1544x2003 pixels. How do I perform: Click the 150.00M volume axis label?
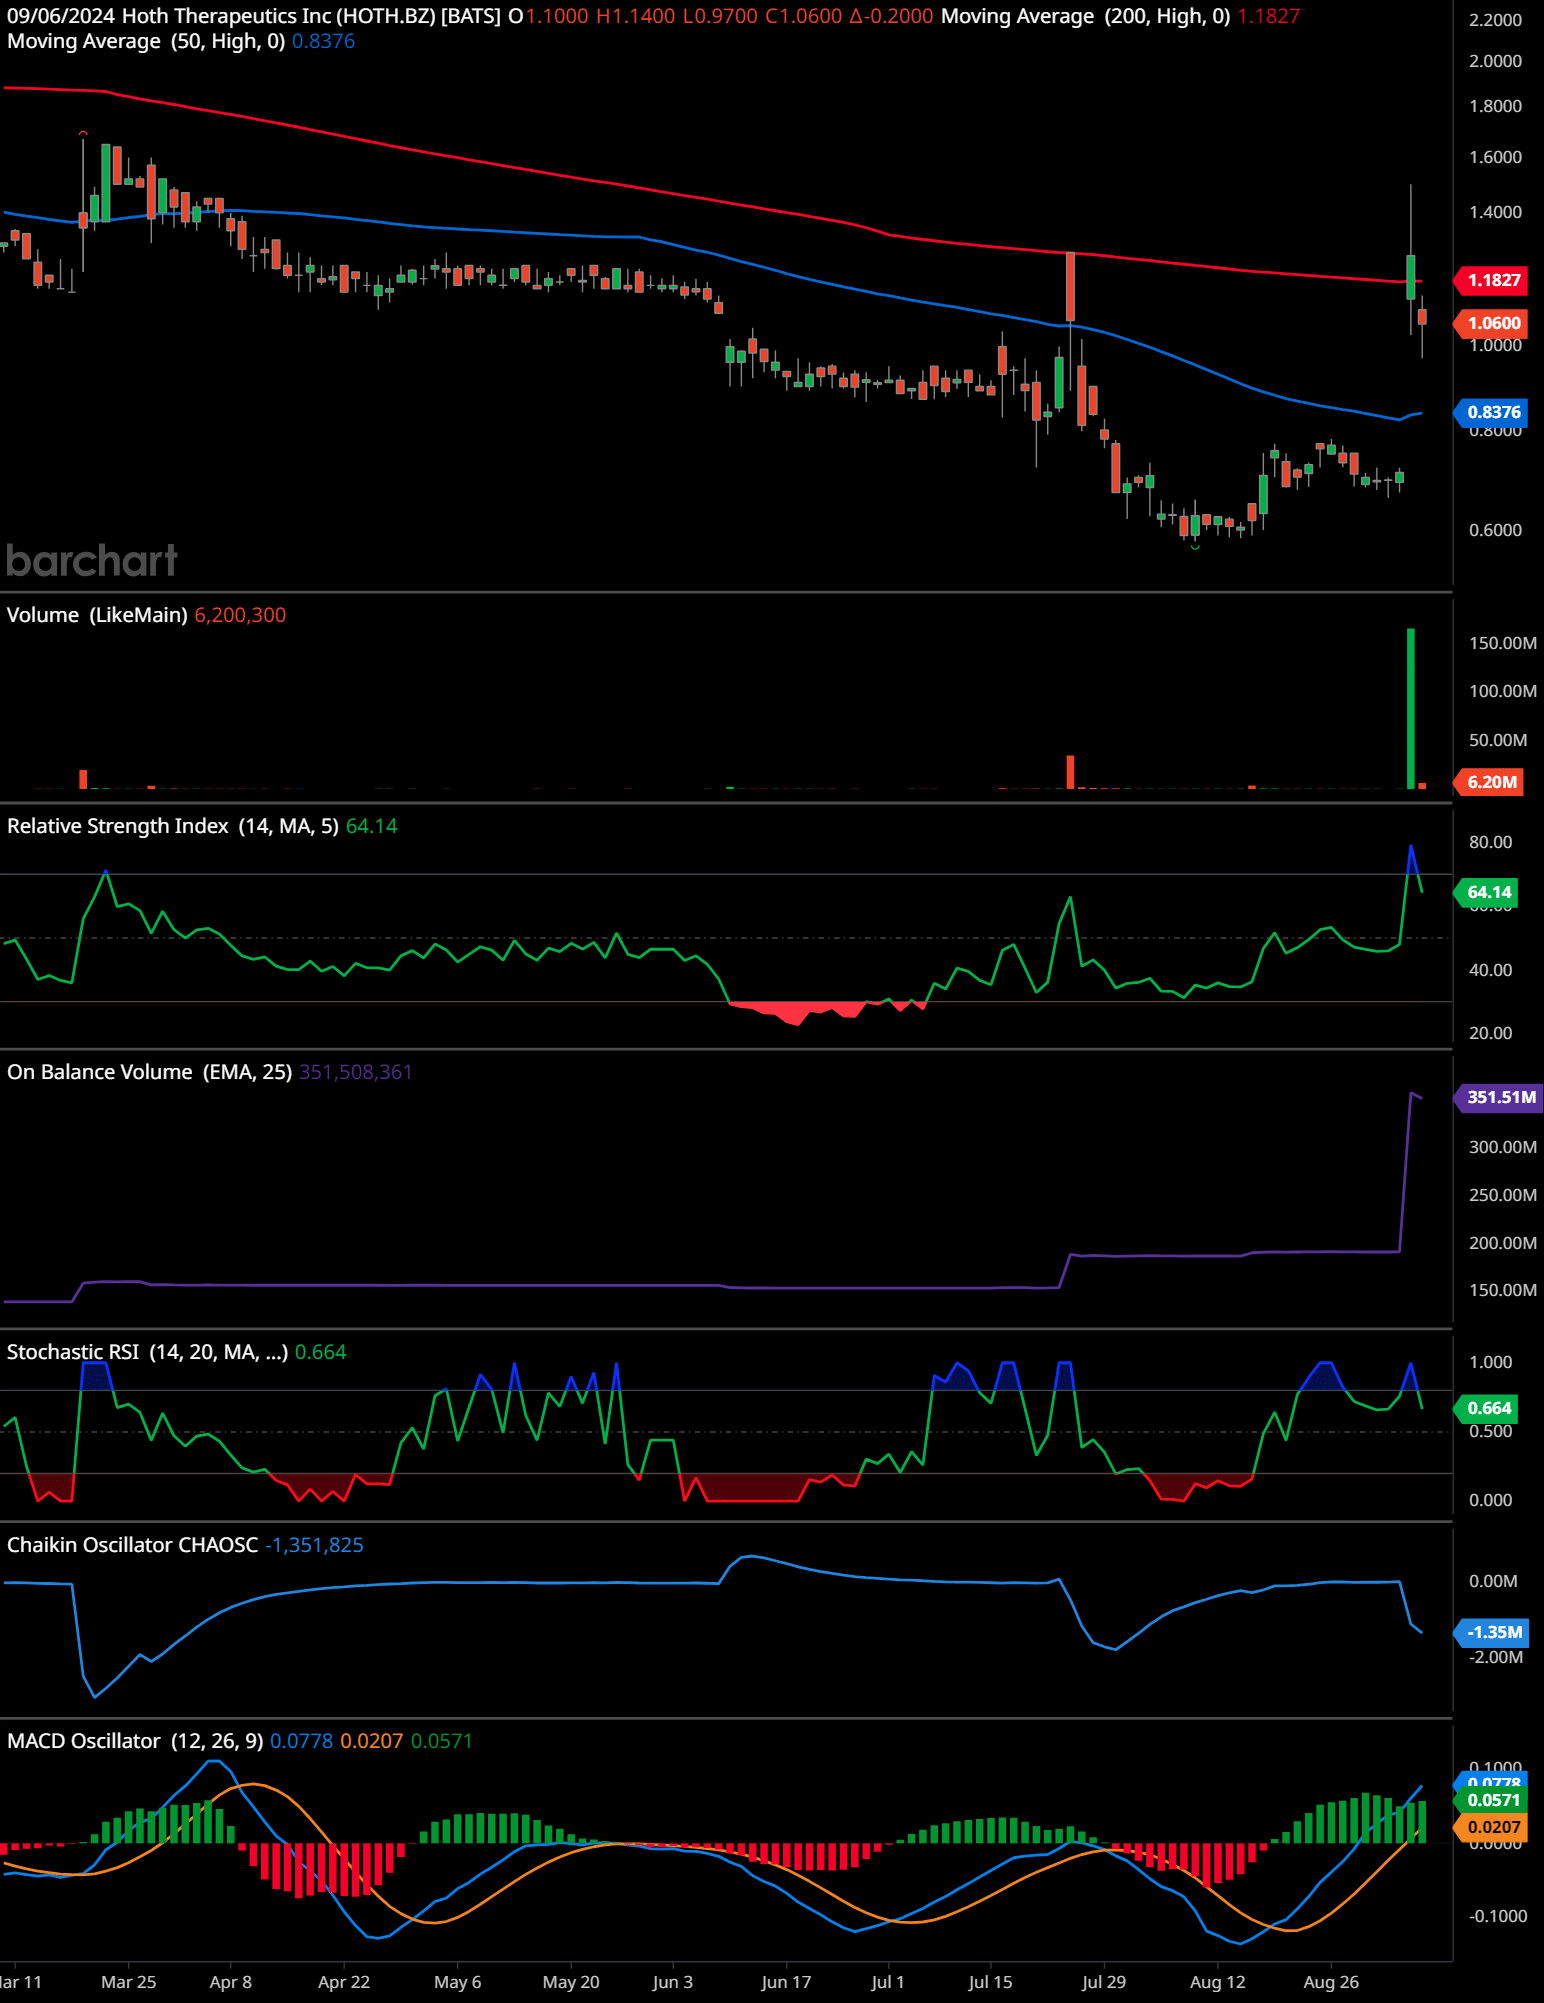point(1503,643)
